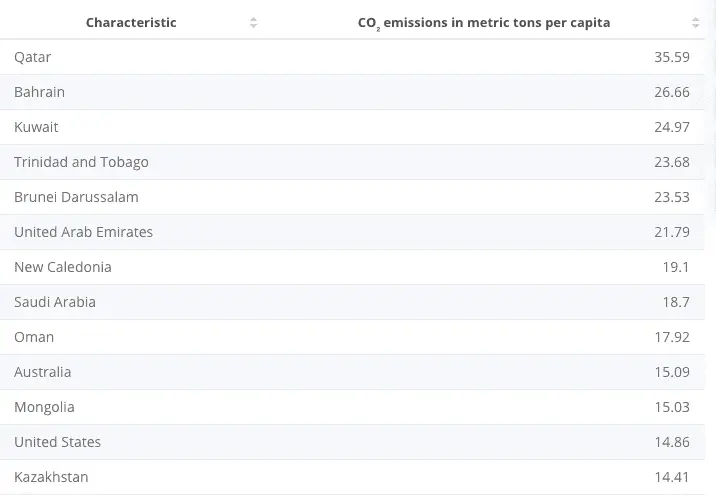This screenshot has width=716, height=497.
Task: Select the New Caledonia row label
Action: [63, 267]
